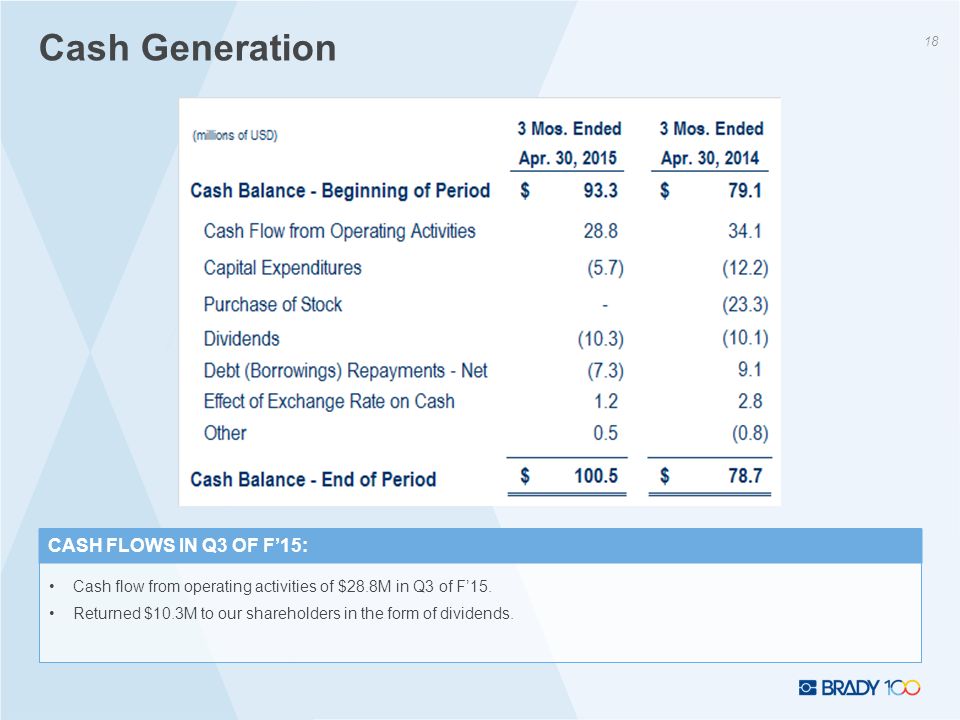Click the 2.8 exchange rate effect value
960x720 pixels.
(749, 401)
